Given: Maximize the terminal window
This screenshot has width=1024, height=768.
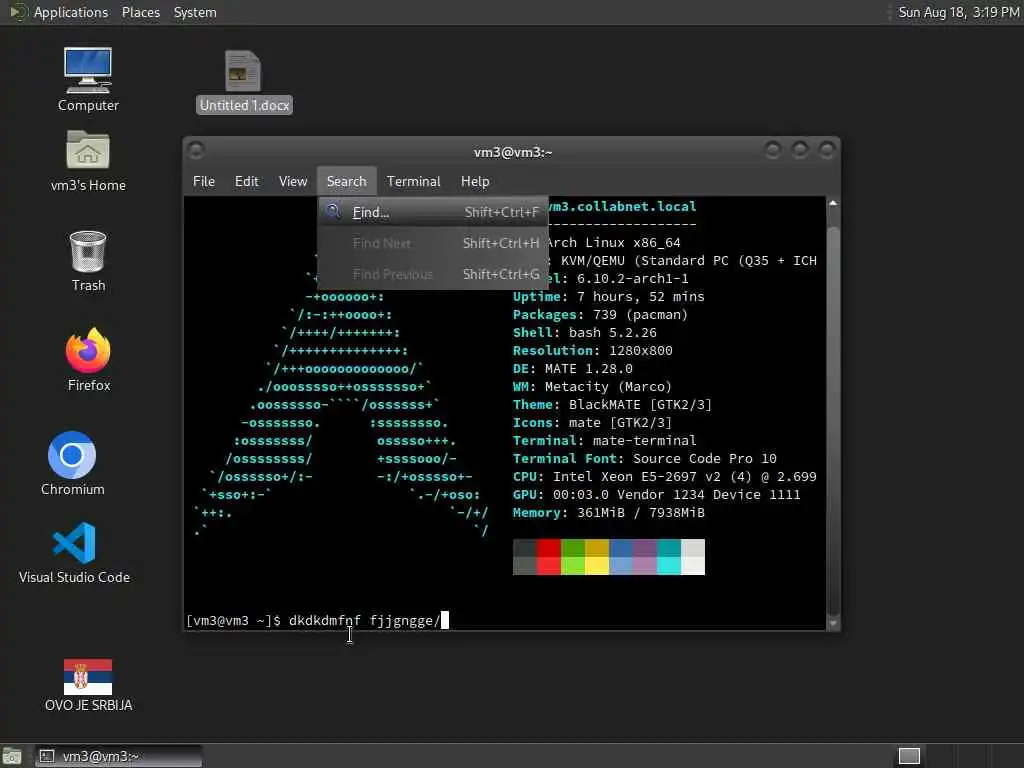Looking at the screenshot, I should coord(799,151).
